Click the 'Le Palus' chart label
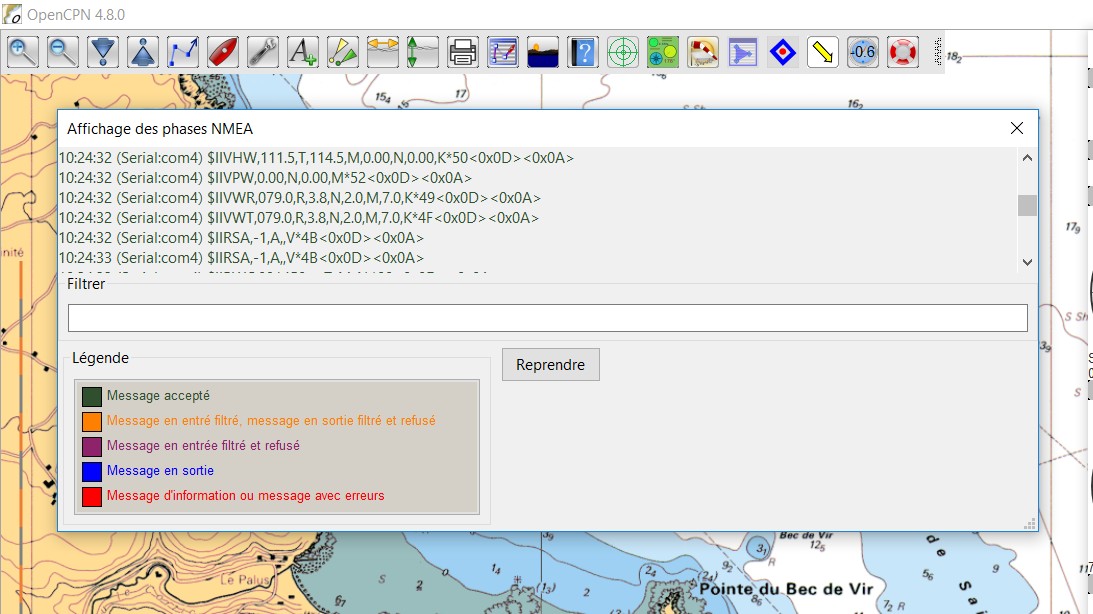This screenshot has width=1093, height=614. tap(245, 580)
